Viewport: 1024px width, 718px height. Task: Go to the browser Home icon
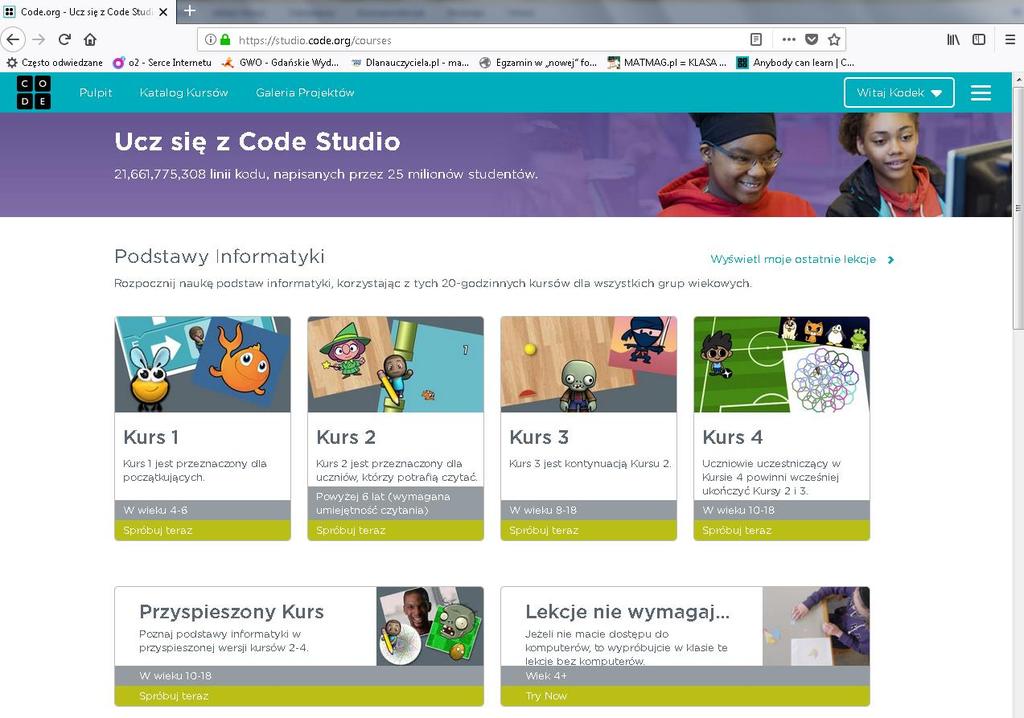90,40
